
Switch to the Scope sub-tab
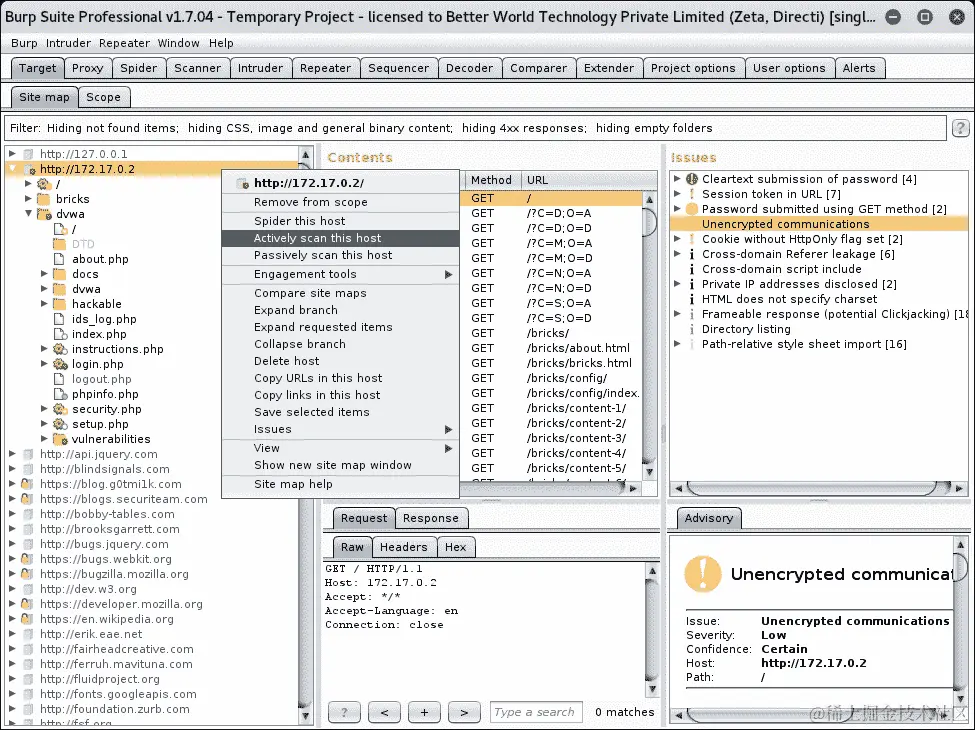coord(103,97)
